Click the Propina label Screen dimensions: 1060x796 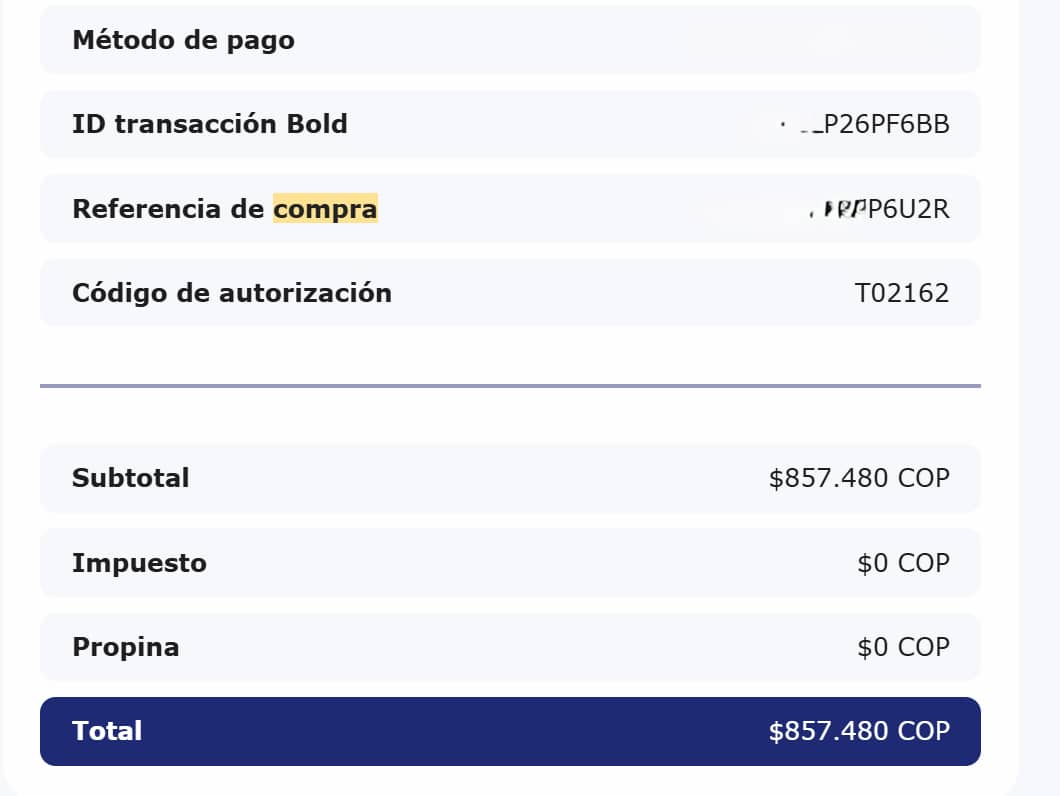[x=126, y=647]
